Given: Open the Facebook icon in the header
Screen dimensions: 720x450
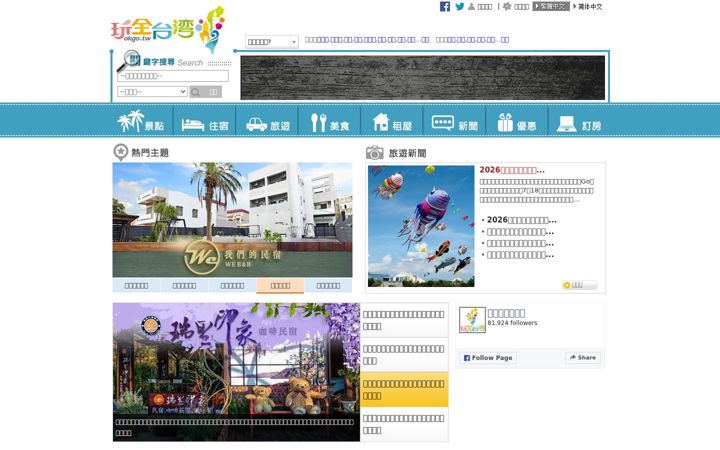Looking at the screenshot, I should [444, 6].
